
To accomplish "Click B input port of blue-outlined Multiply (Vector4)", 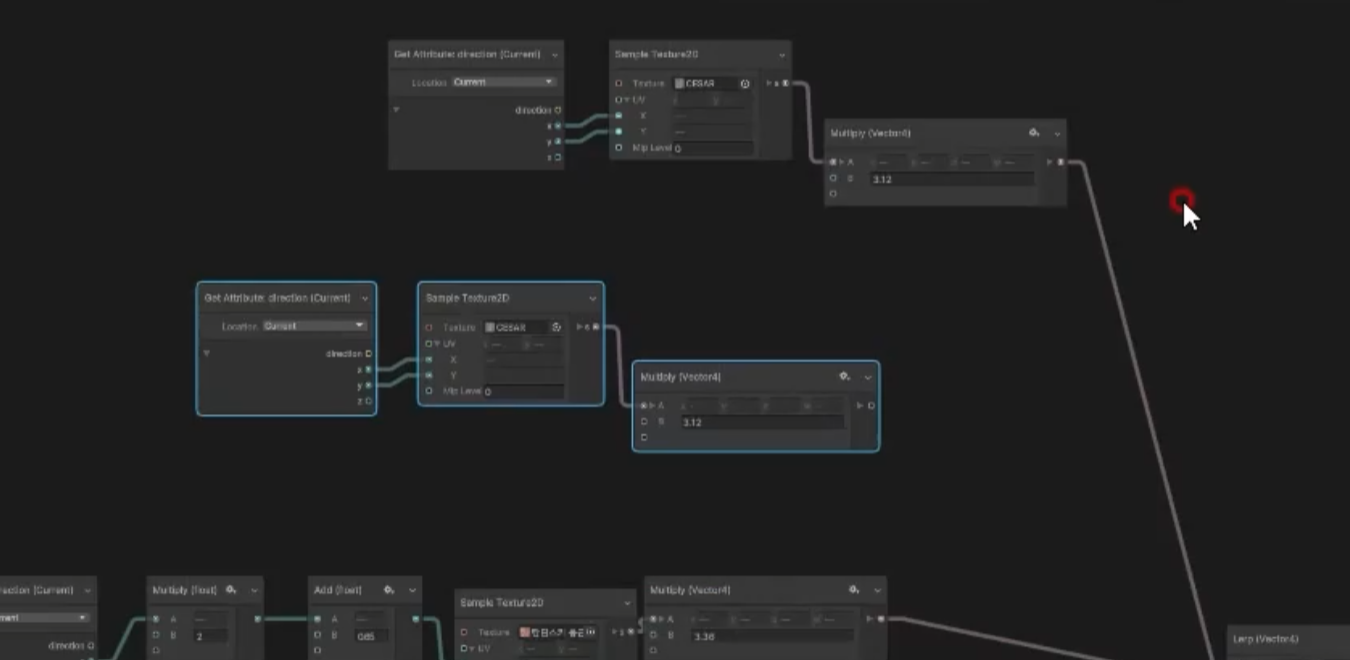I will pyautogui.click(x=644, y=421).
